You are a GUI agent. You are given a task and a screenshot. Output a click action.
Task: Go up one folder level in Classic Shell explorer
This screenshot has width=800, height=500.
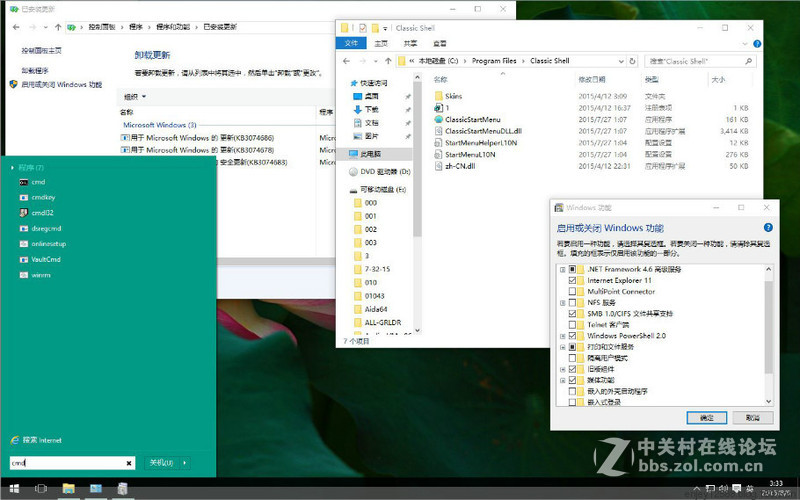[x=388, y=61]
